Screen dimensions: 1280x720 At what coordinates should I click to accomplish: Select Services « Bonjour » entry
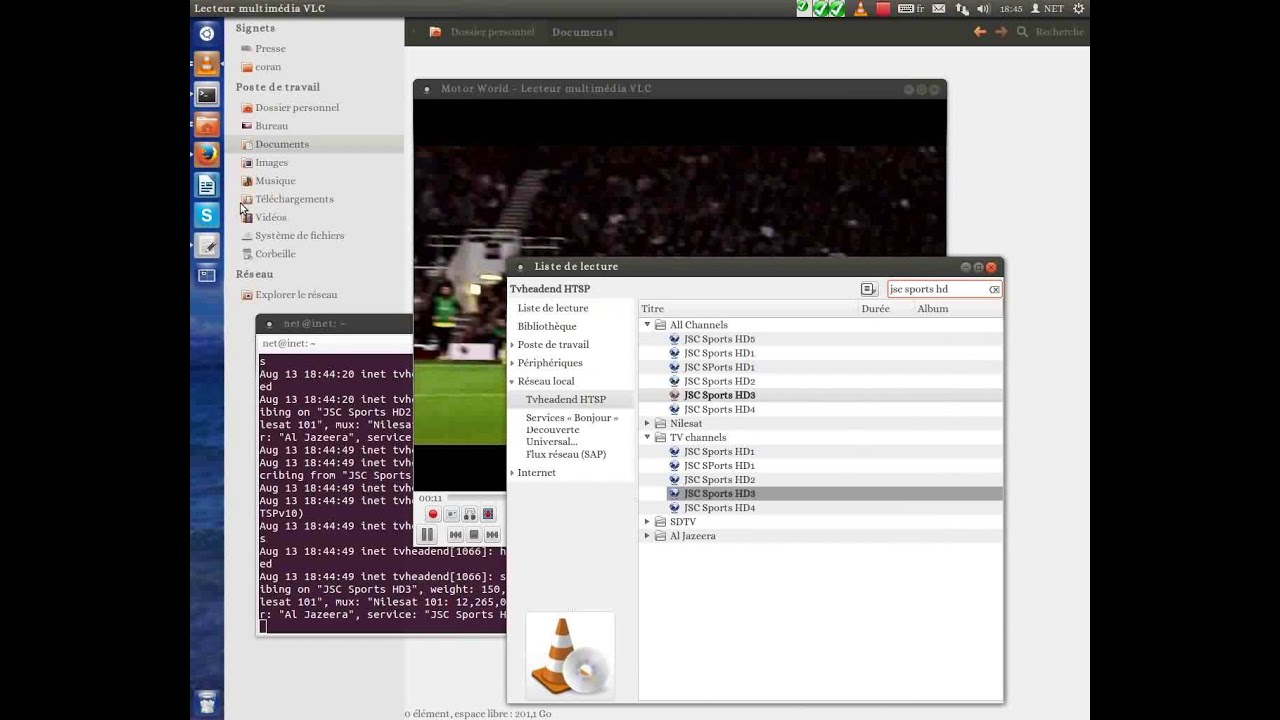coord(572,417)
